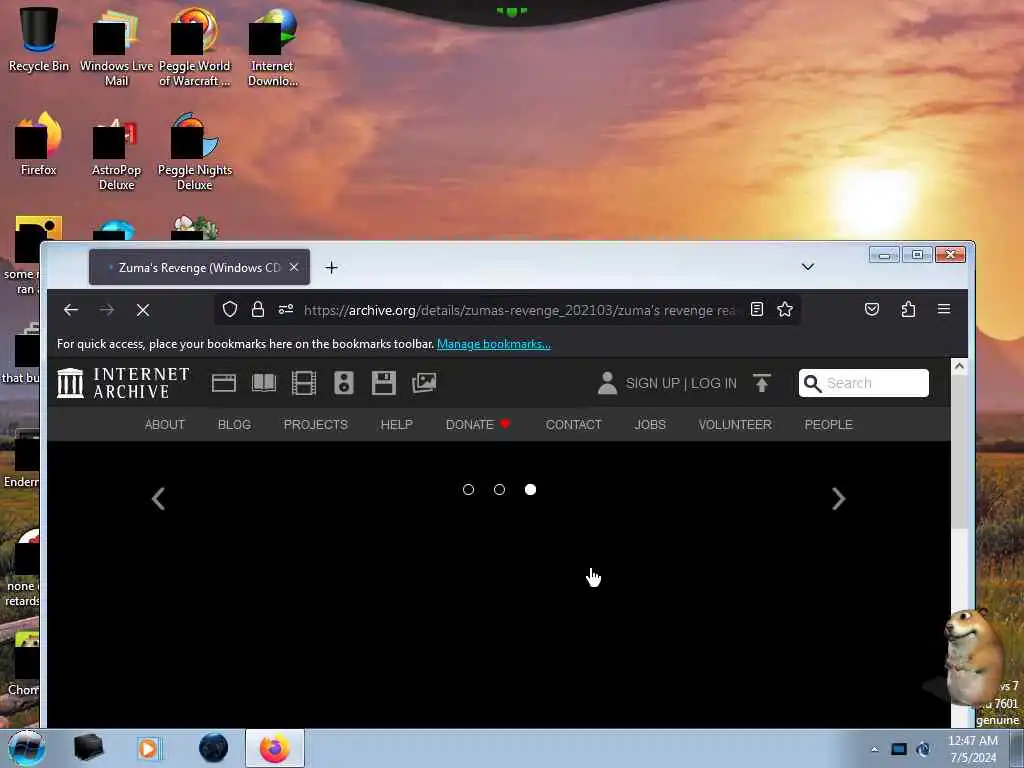
Task: Click the Upload arrow icon
Action: coord(761,383)
